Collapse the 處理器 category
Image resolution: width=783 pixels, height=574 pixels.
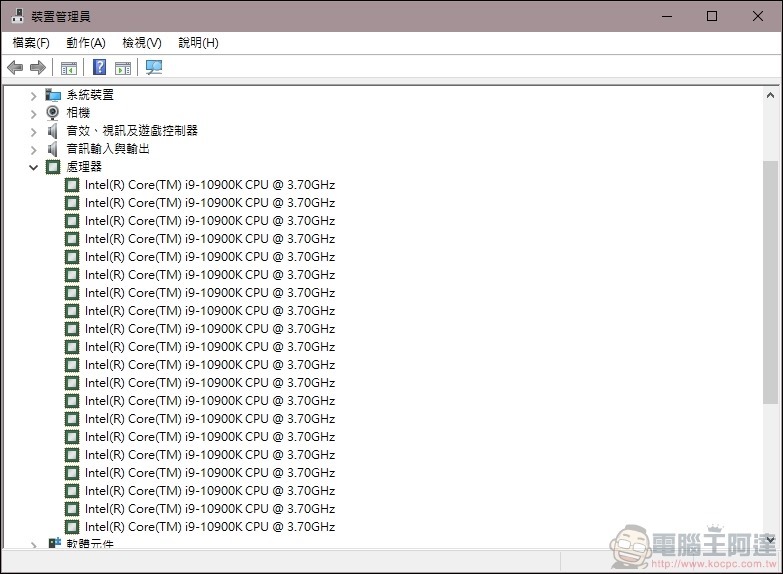33,167
